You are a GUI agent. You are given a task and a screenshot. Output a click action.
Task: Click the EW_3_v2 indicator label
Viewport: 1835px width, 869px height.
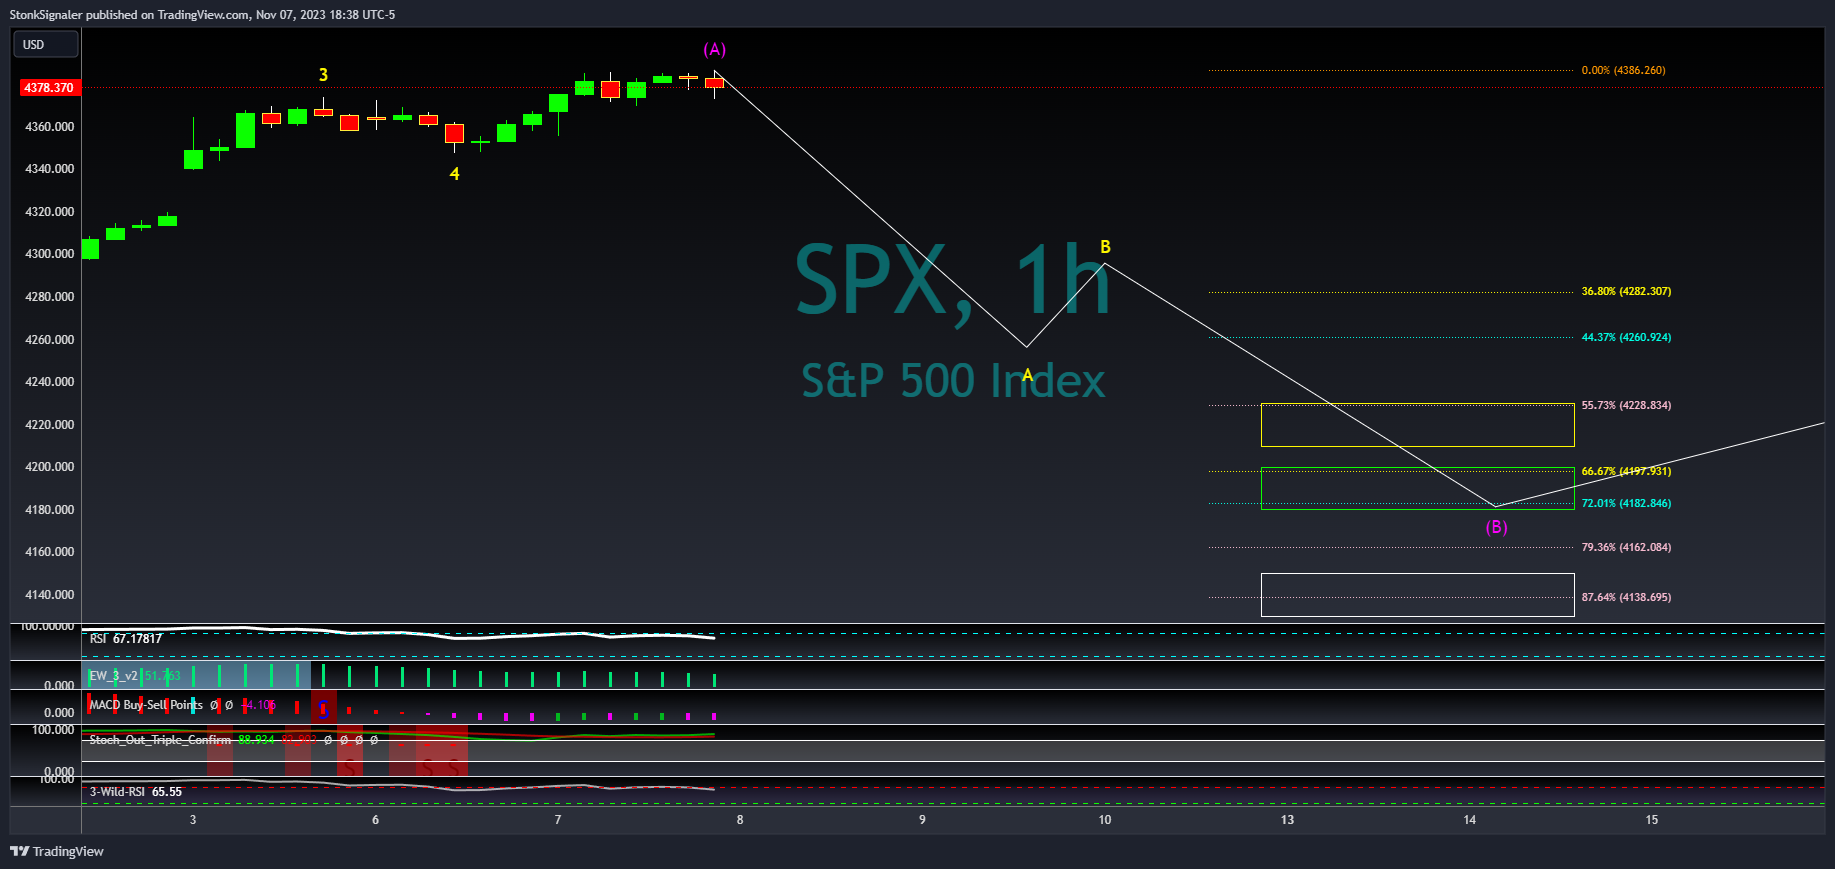(113, 676)
